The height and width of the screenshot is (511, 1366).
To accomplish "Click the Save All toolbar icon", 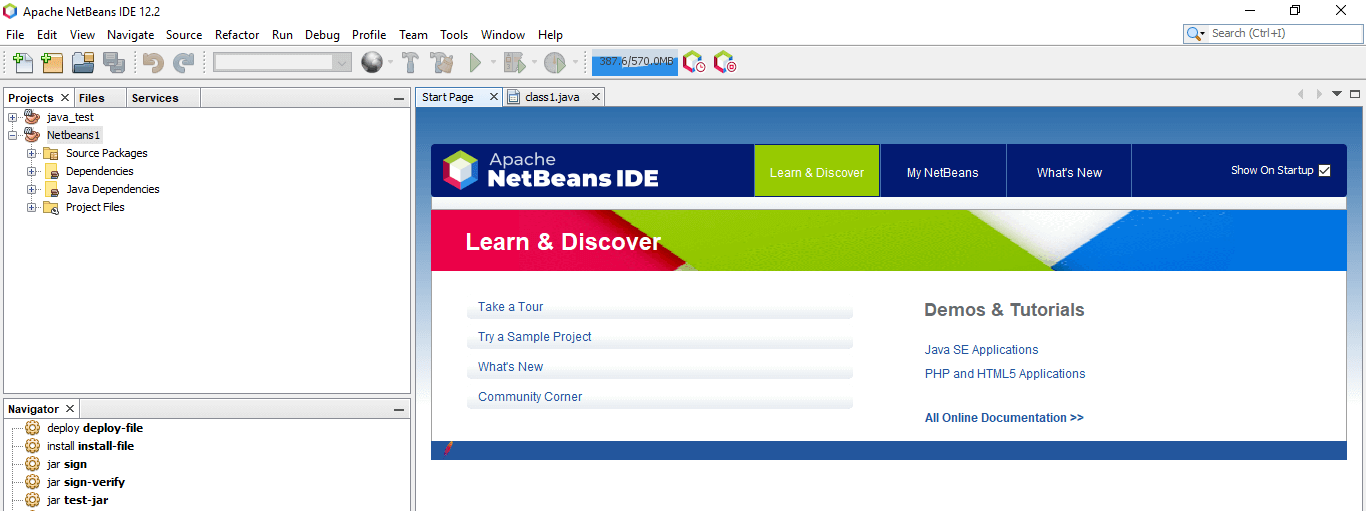I will tap(114, 63).
